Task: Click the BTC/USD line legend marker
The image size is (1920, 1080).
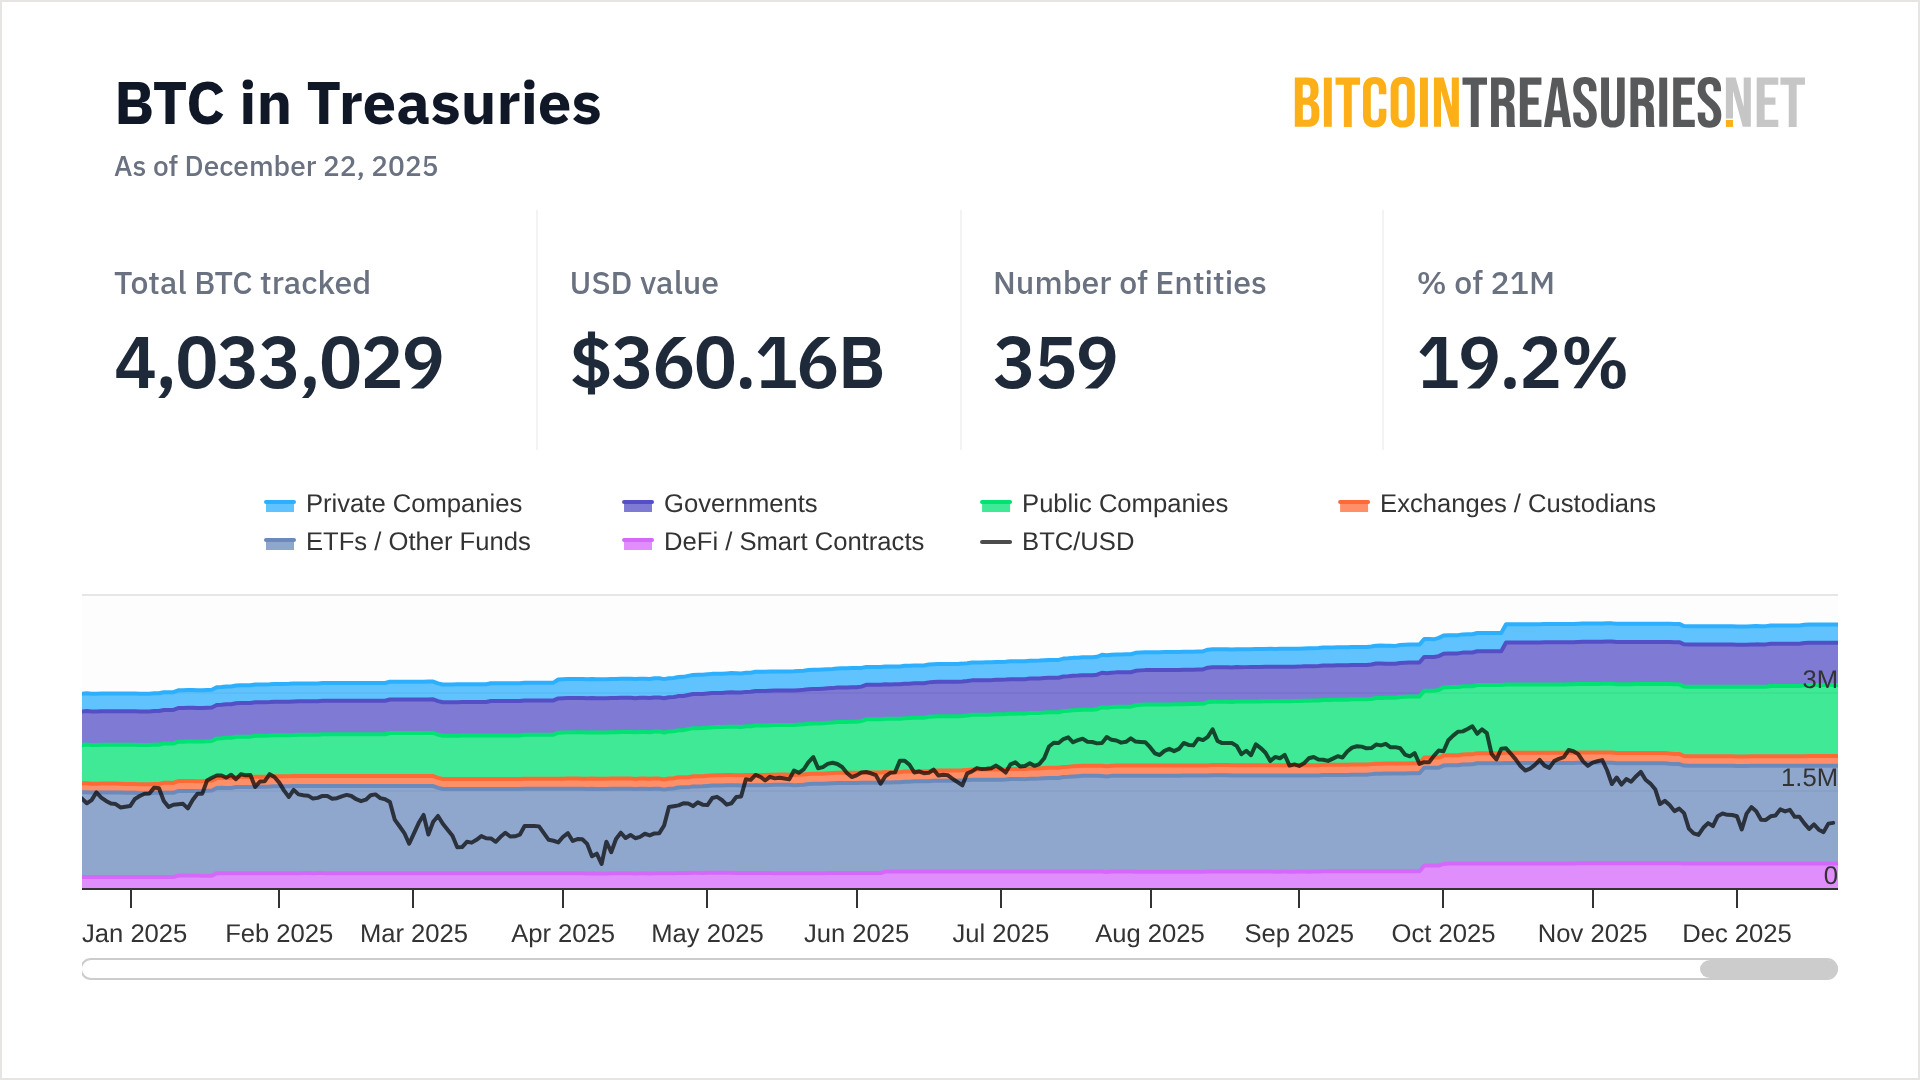Action: tap(996, 542)
